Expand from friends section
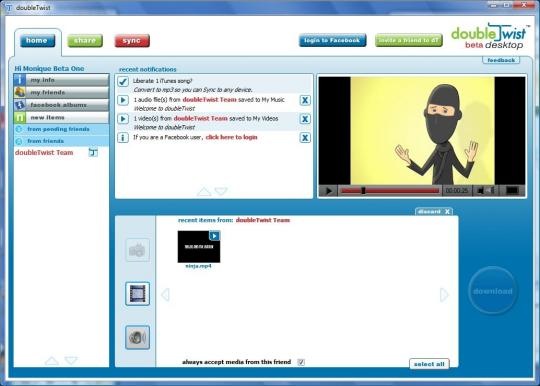This screenshot has width=540, height=386. pos(61,141)
